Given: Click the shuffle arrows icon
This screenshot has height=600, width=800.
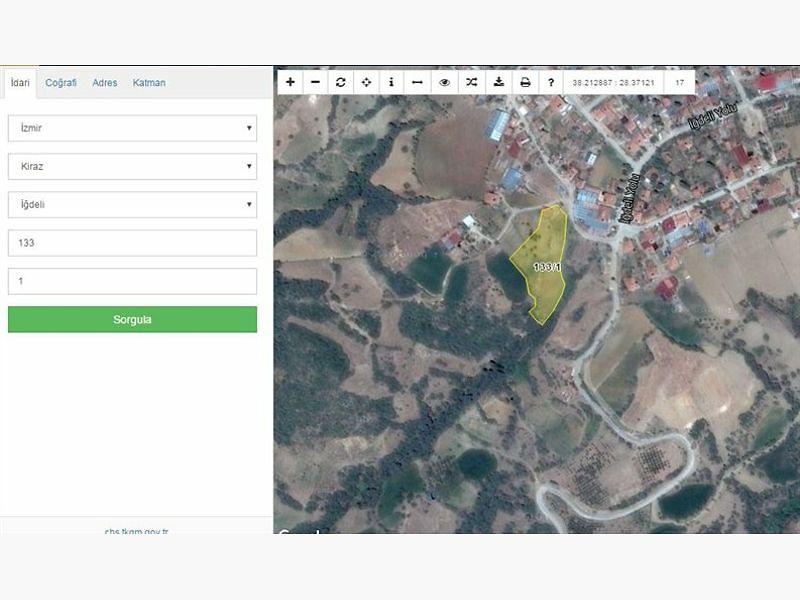Looking at the screenshot, I should point(471,82).
